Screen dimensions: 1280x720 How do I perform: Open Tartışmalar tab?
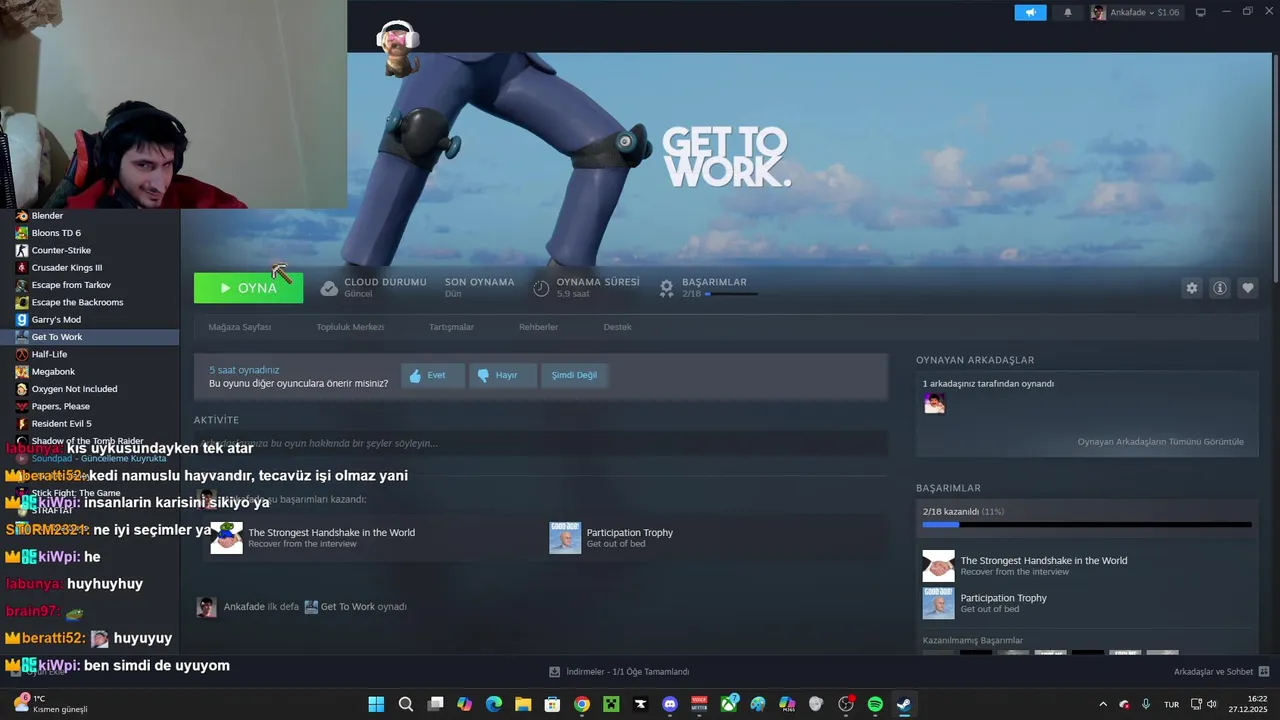[x=451, y=327]
